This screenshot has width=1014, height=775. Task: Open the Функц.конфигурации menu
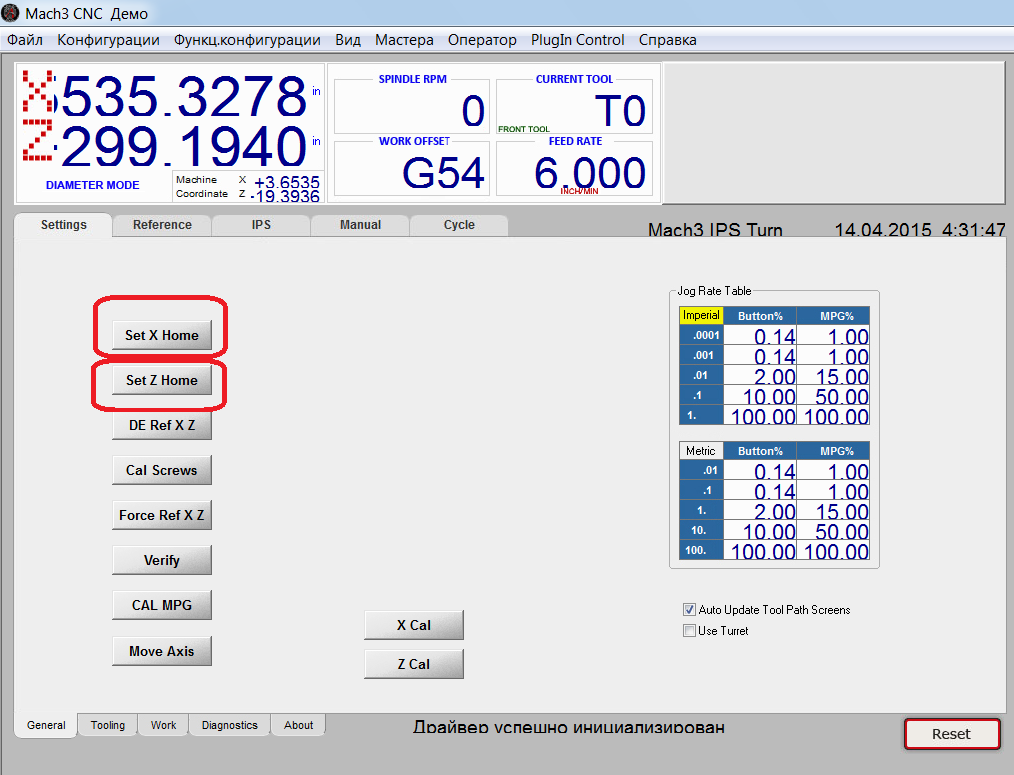pos(247,40)
